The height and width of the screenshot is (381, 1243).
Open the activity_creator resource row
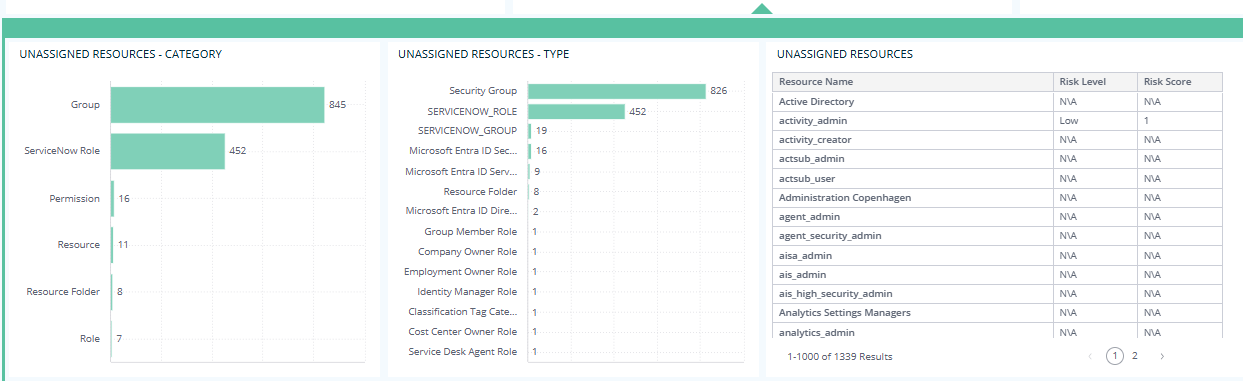[997, 140]
